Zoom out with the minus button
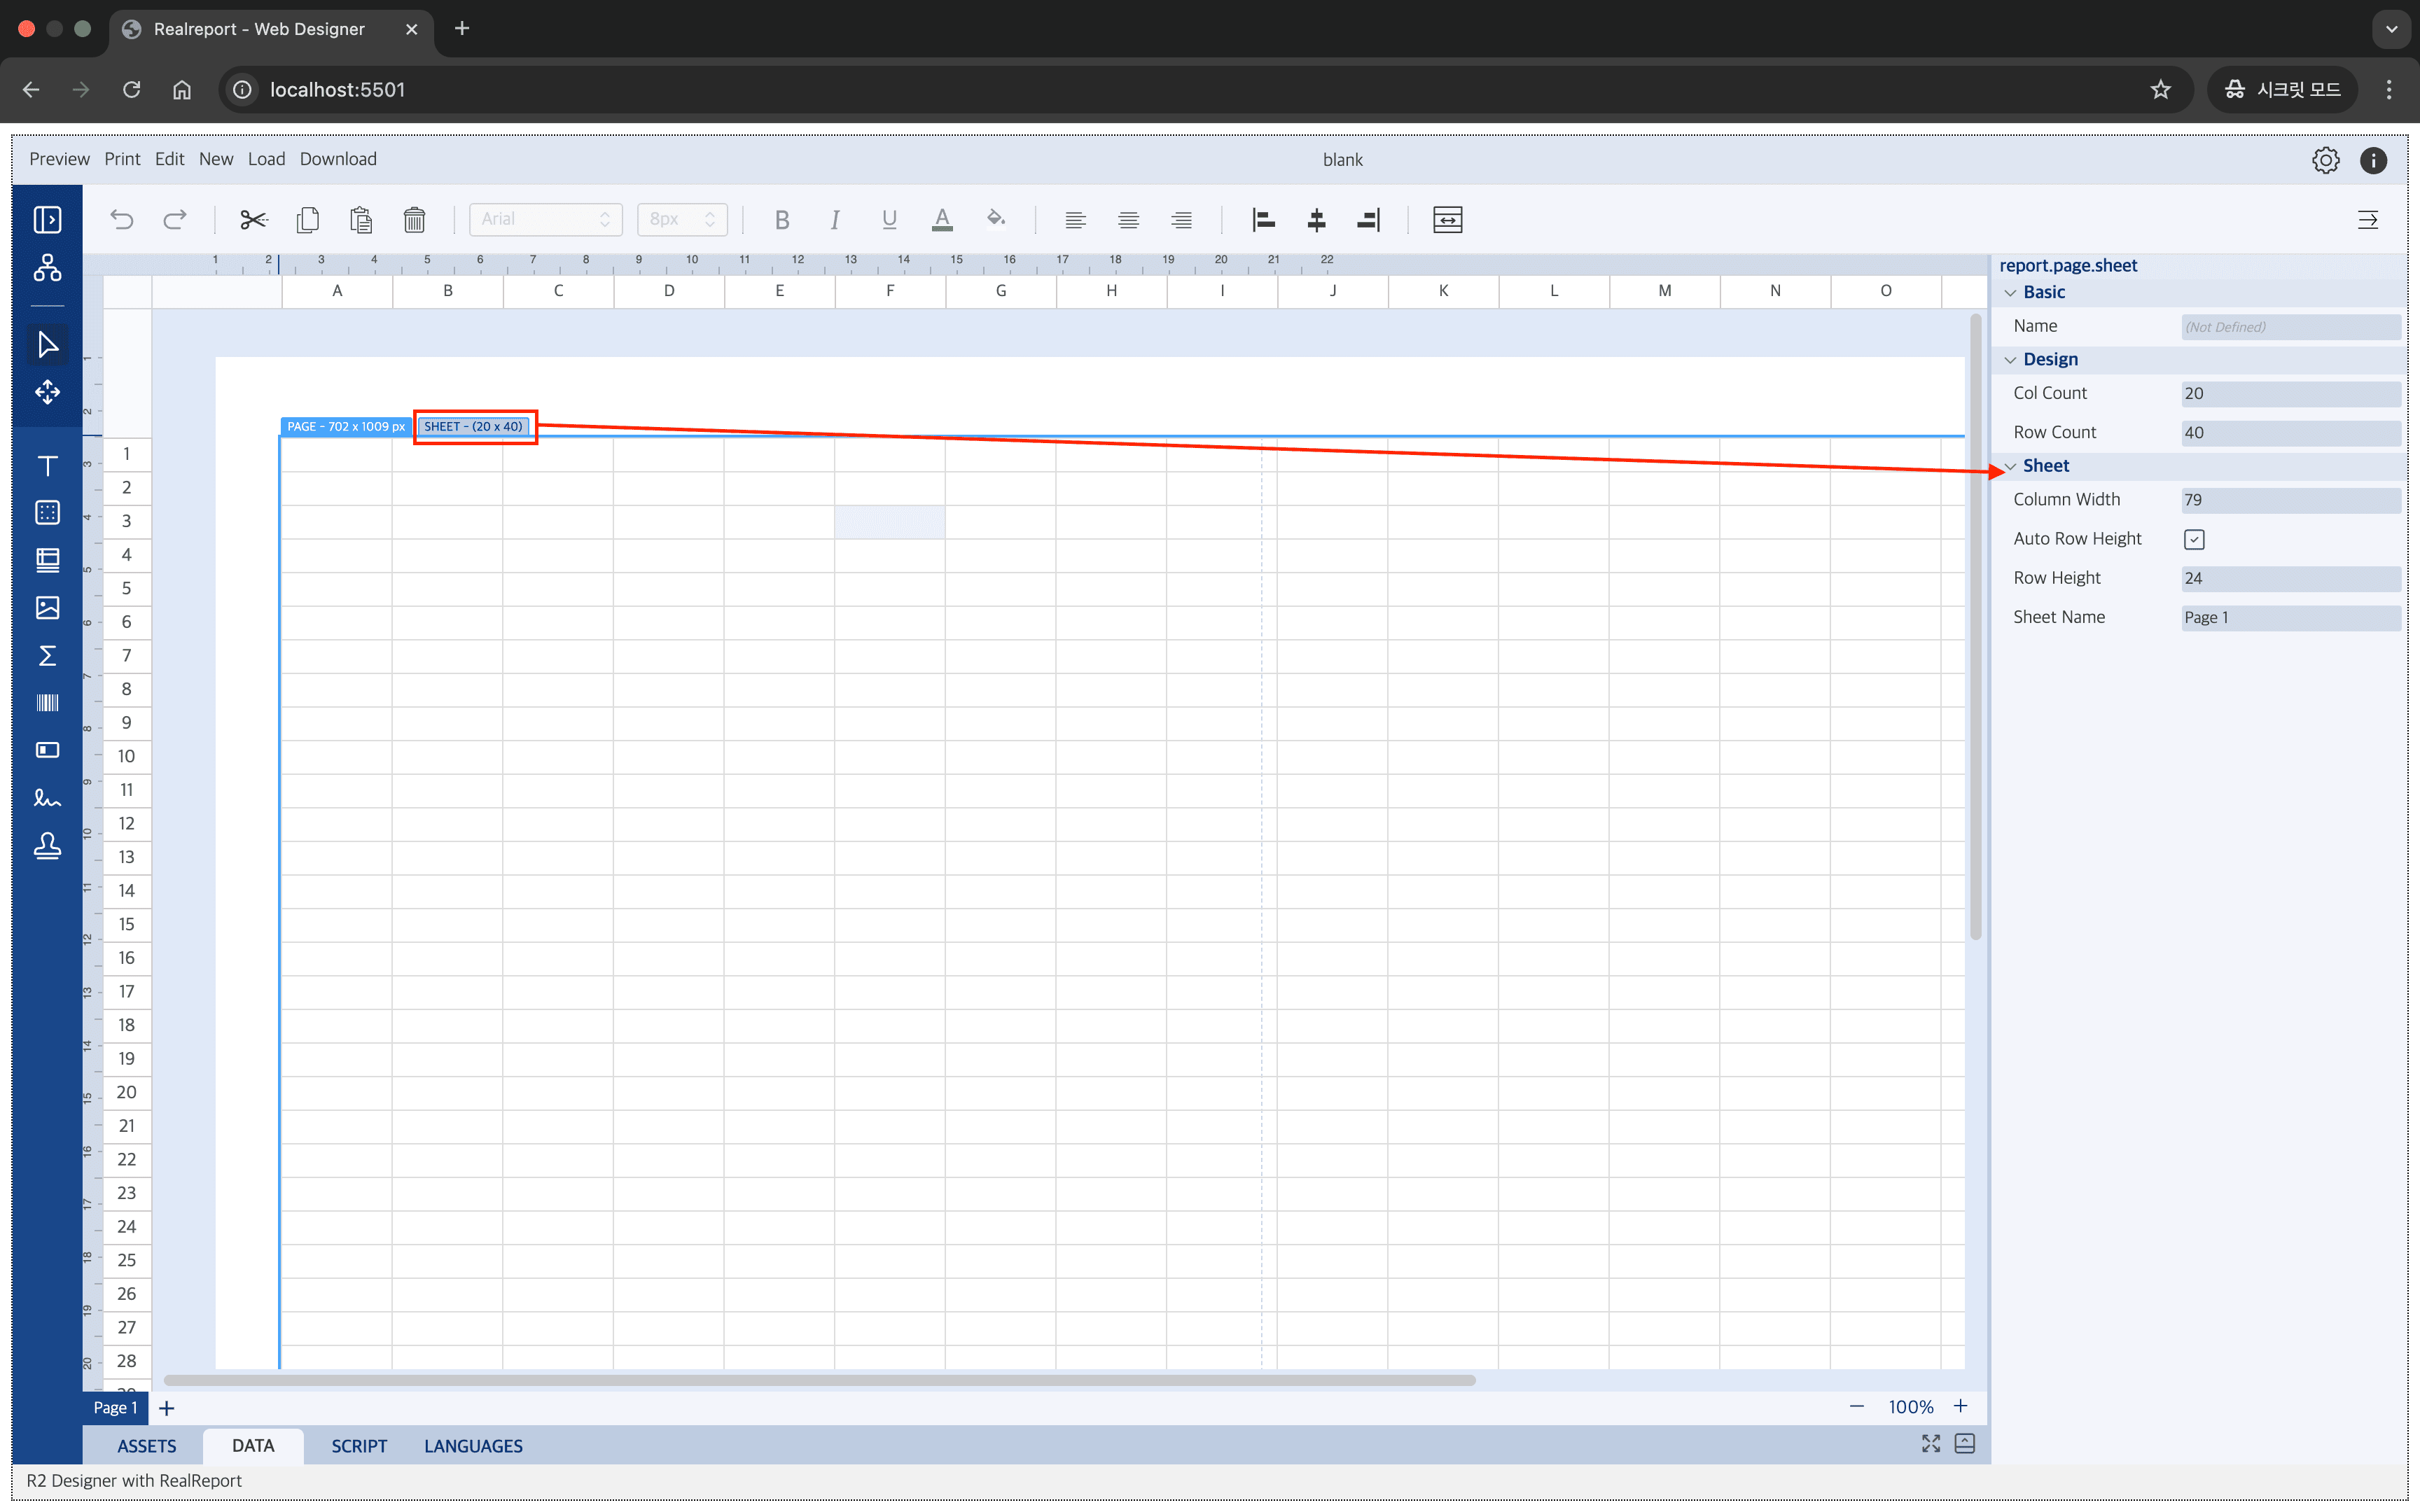This screenshot has width=2420, height=1512. point(1857,1406)
